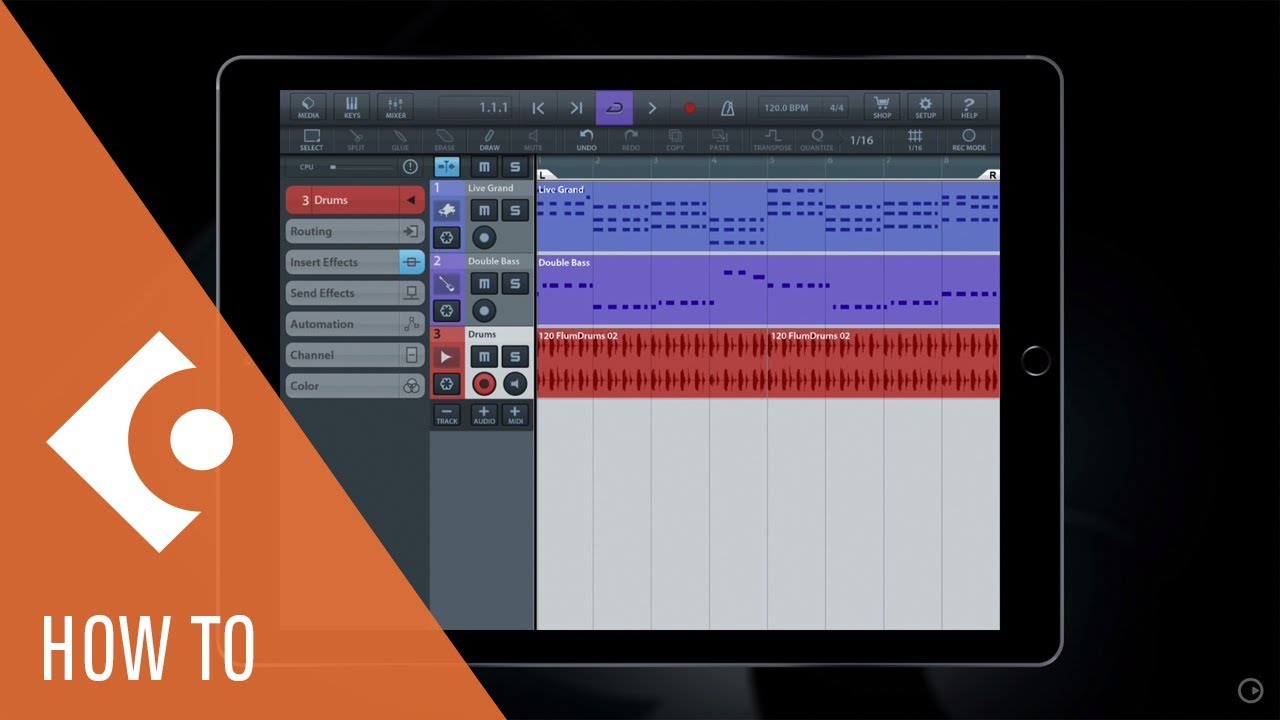Toggle the metronome click

(728, 108)
